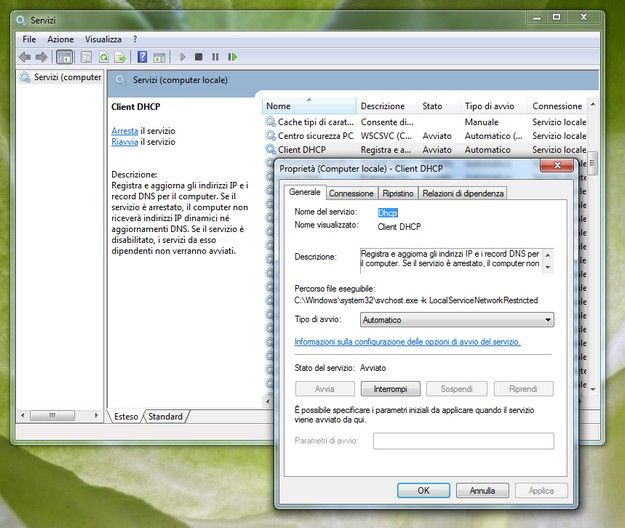Click the Arresta il servizio link
The height and width of the screenshot is (528, 625).
click(125, 131)
